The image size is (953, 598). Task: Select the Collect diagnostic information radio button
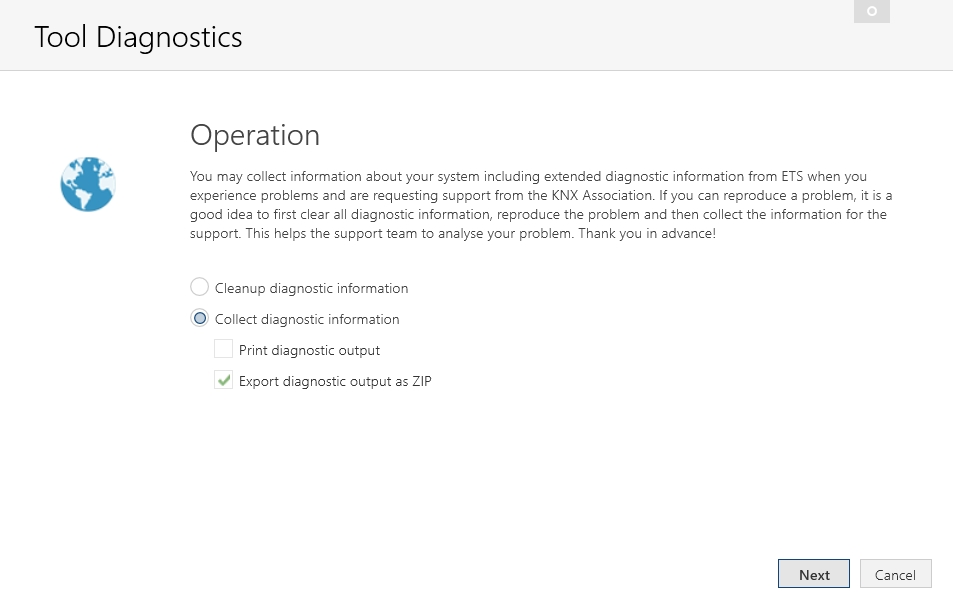click(199, 318)
